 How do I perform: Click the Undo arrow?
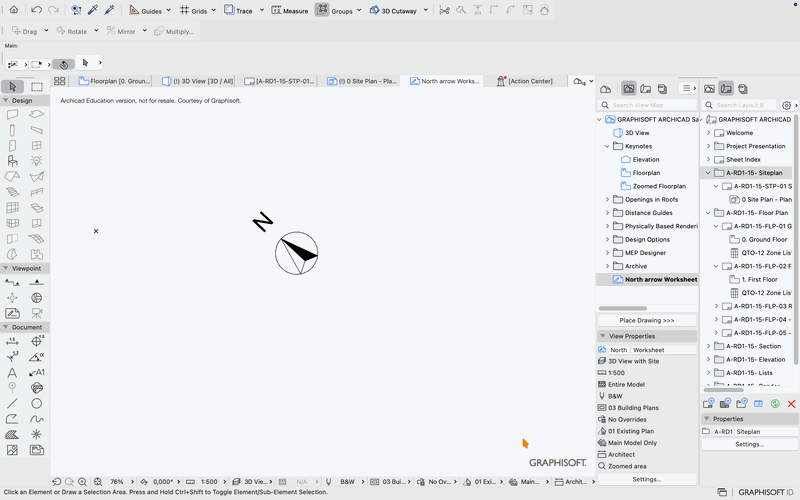click(x=36, y=10)
